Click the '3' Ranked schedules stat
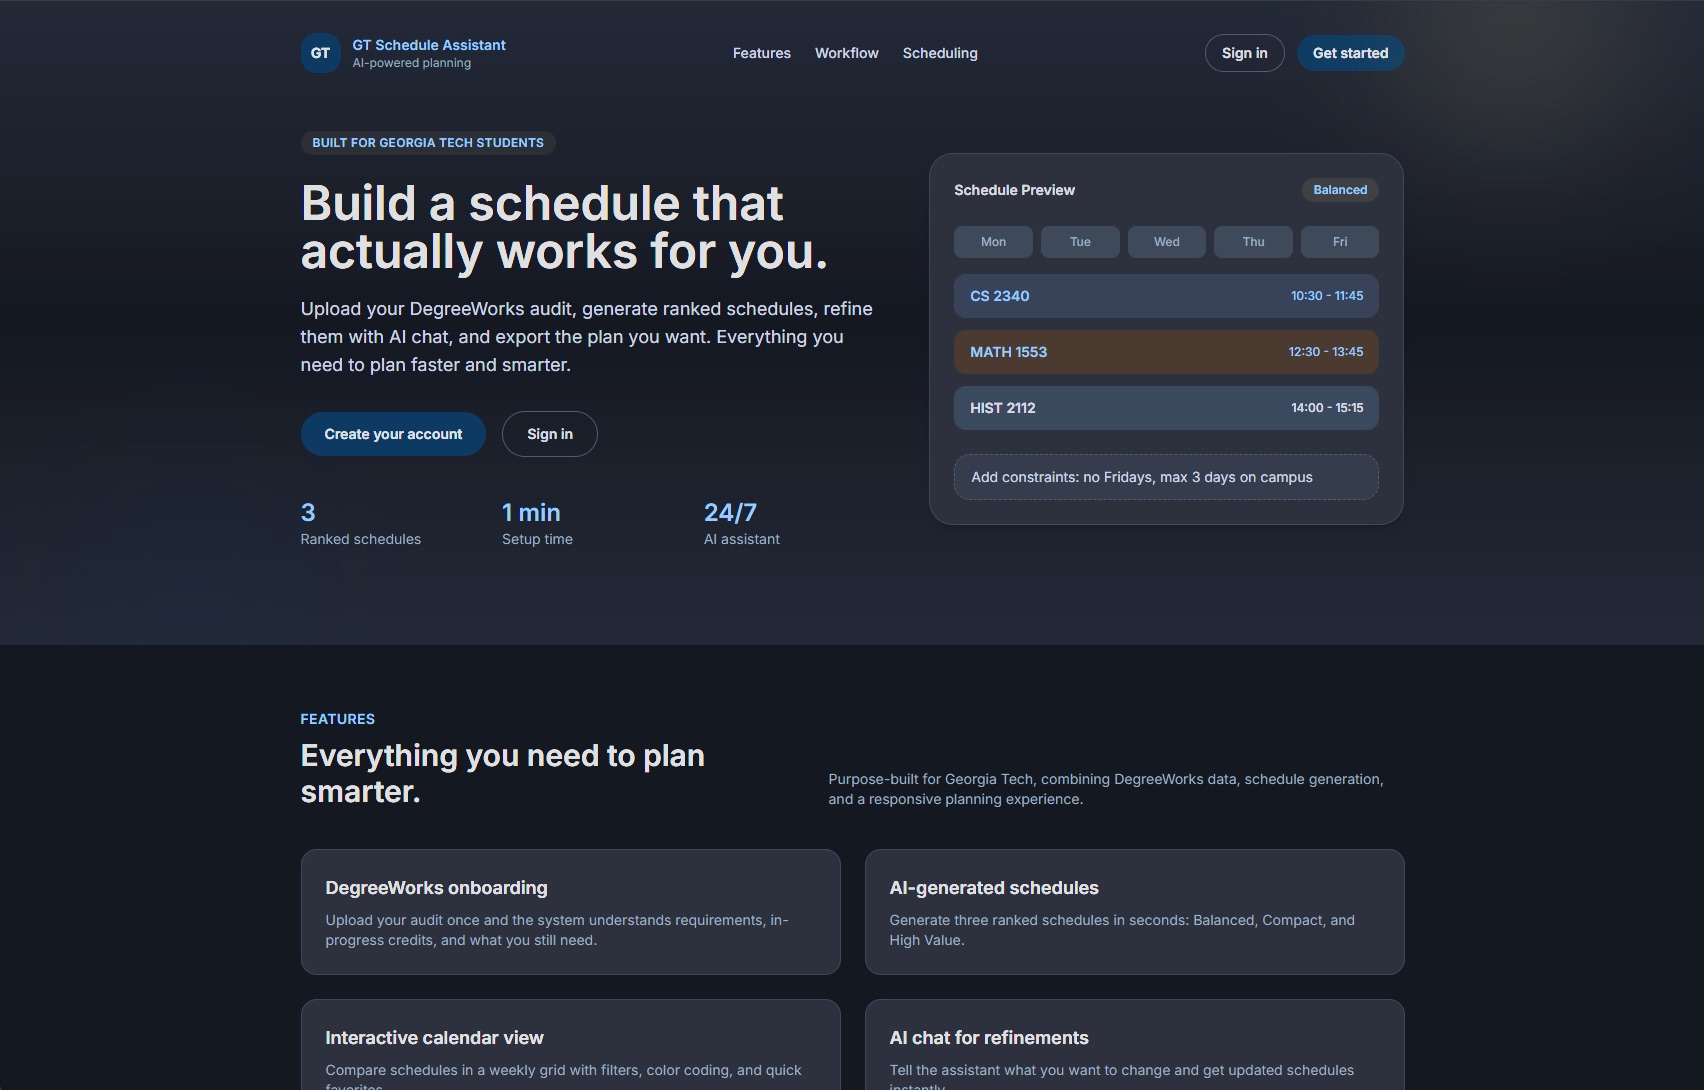 click(361, 524)
